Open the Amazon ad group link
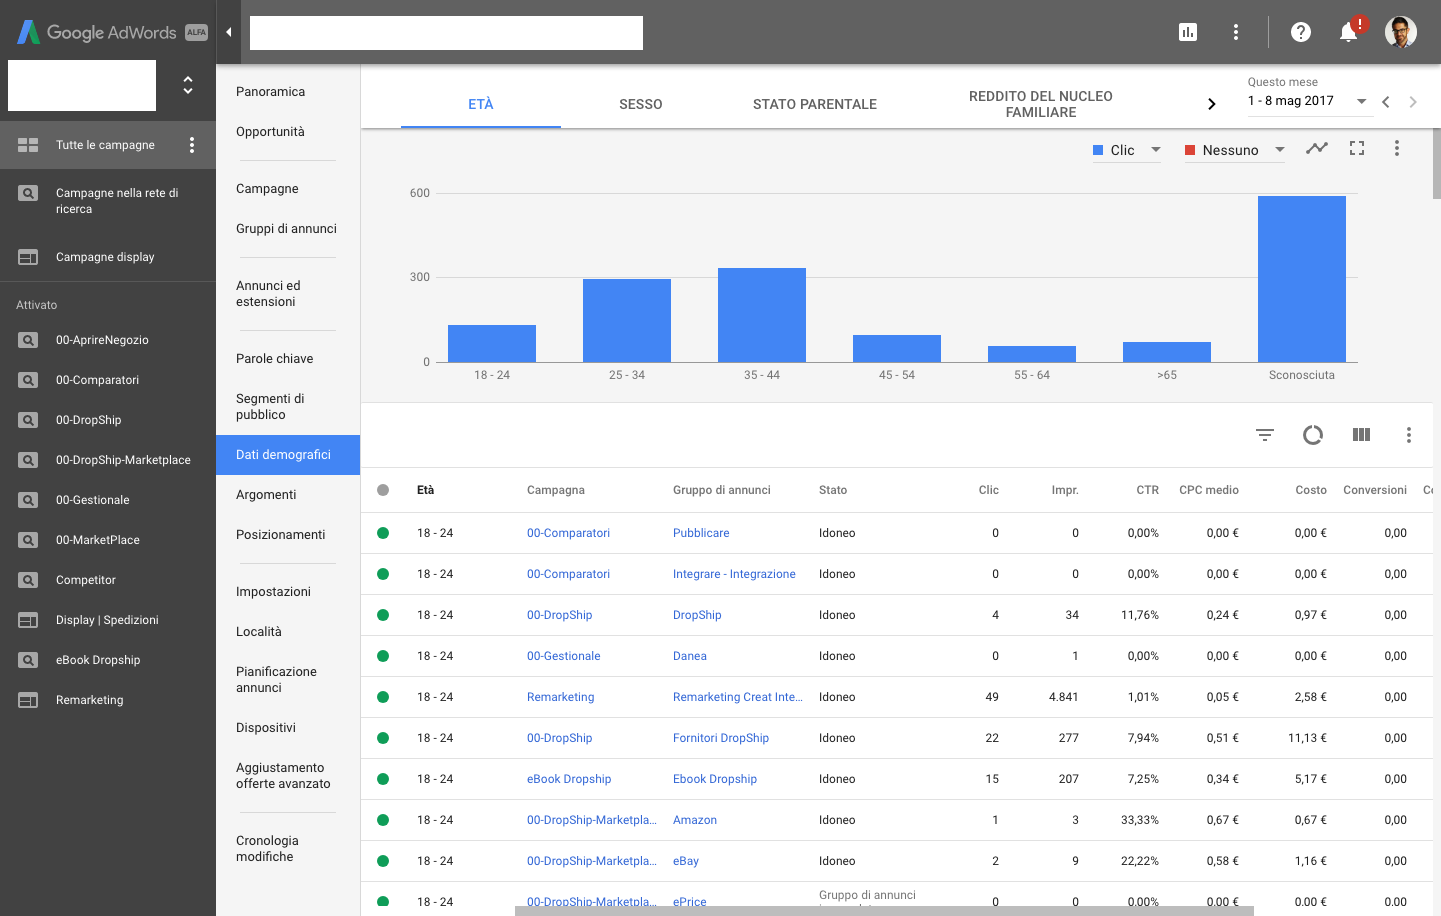 (x=695, y=820)
